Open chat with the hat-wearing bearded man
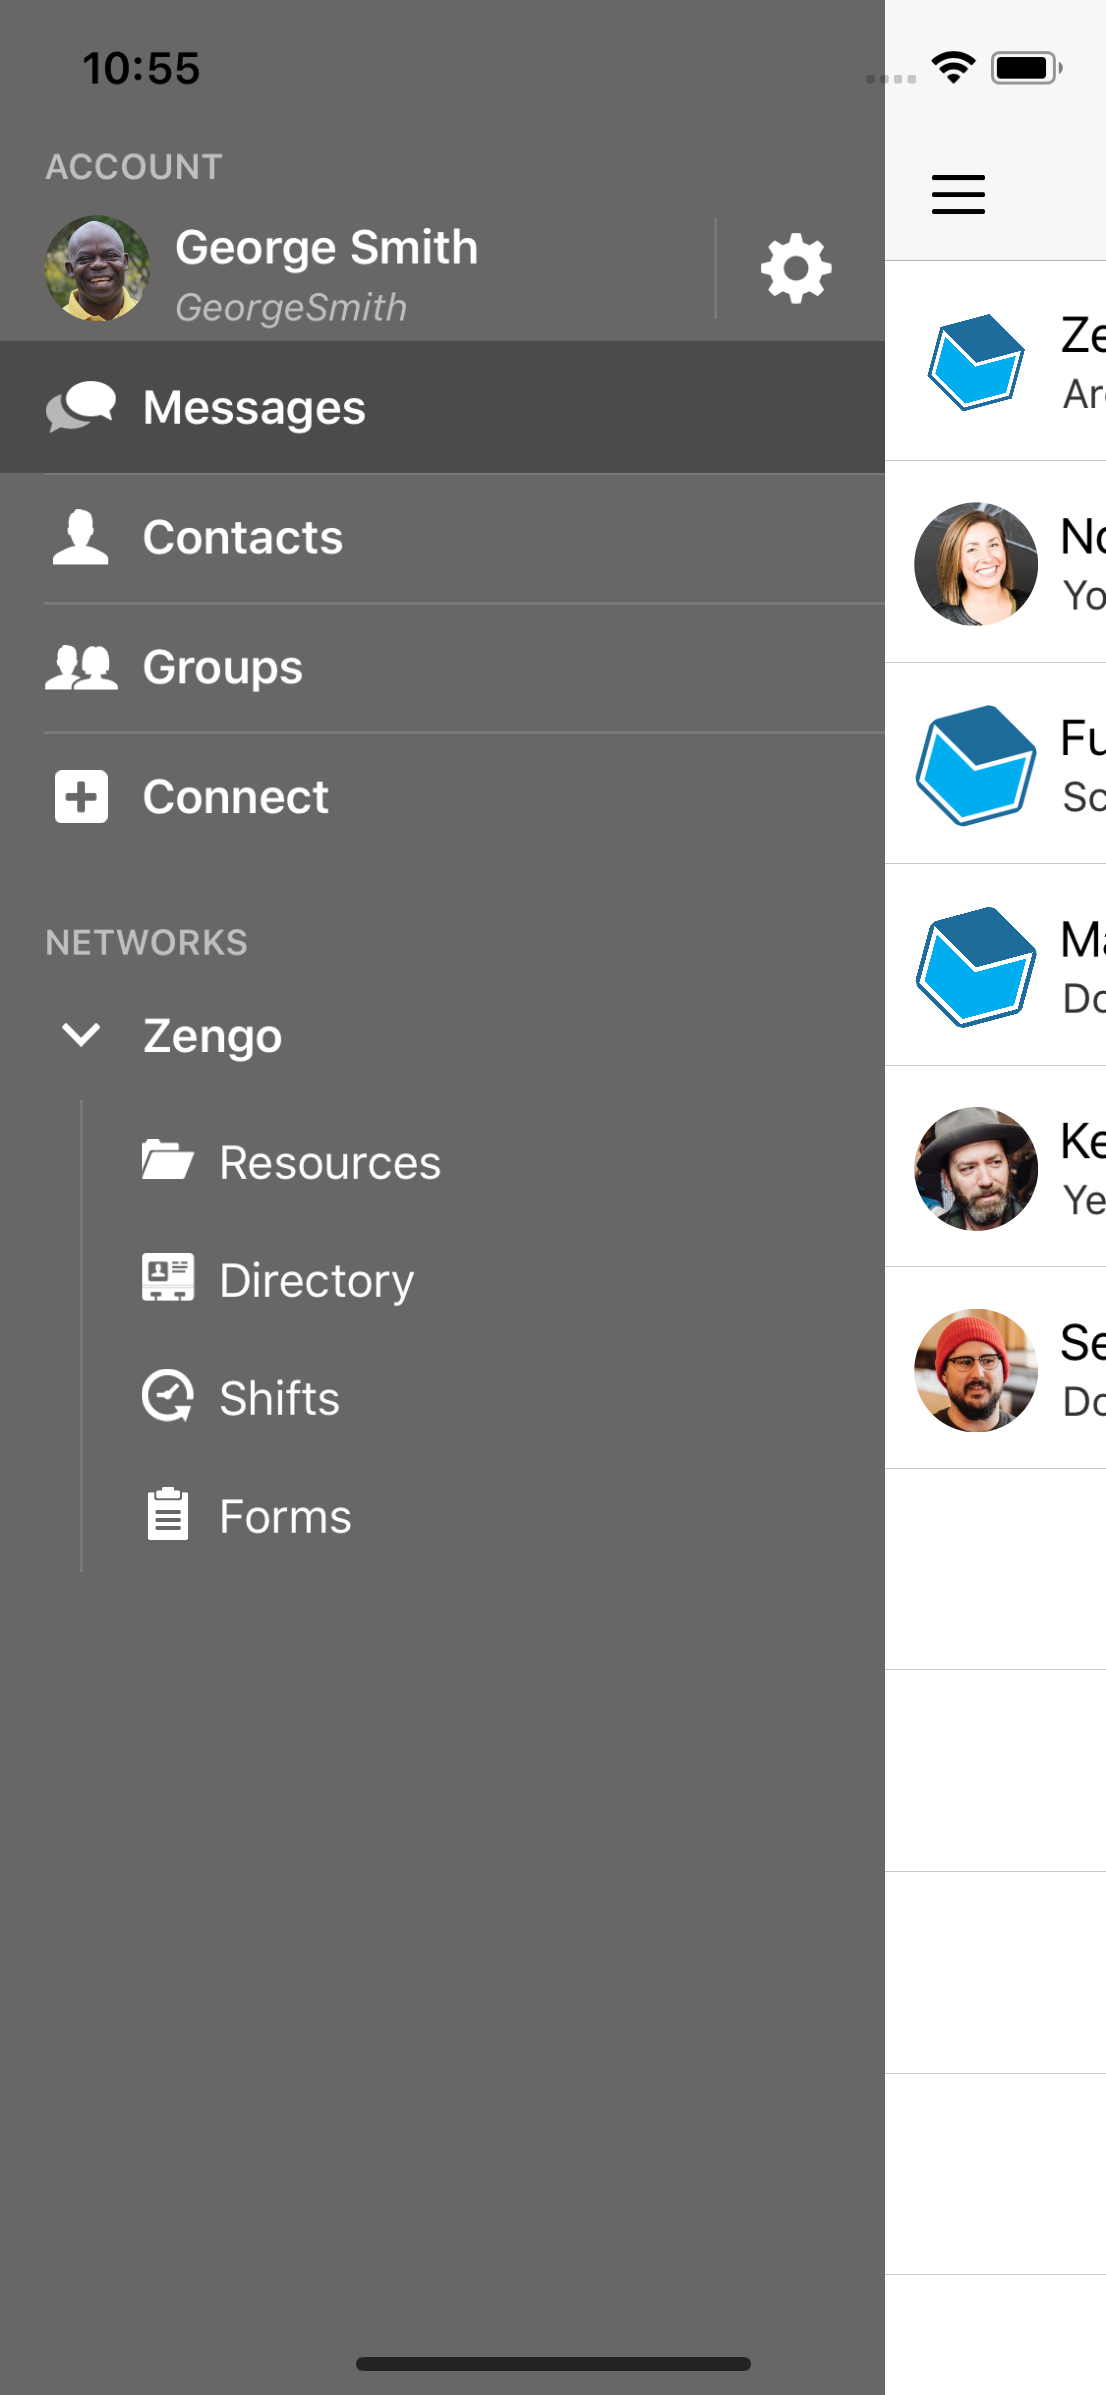Viewport: 1106px width, 2395px height. point(976,1168)
